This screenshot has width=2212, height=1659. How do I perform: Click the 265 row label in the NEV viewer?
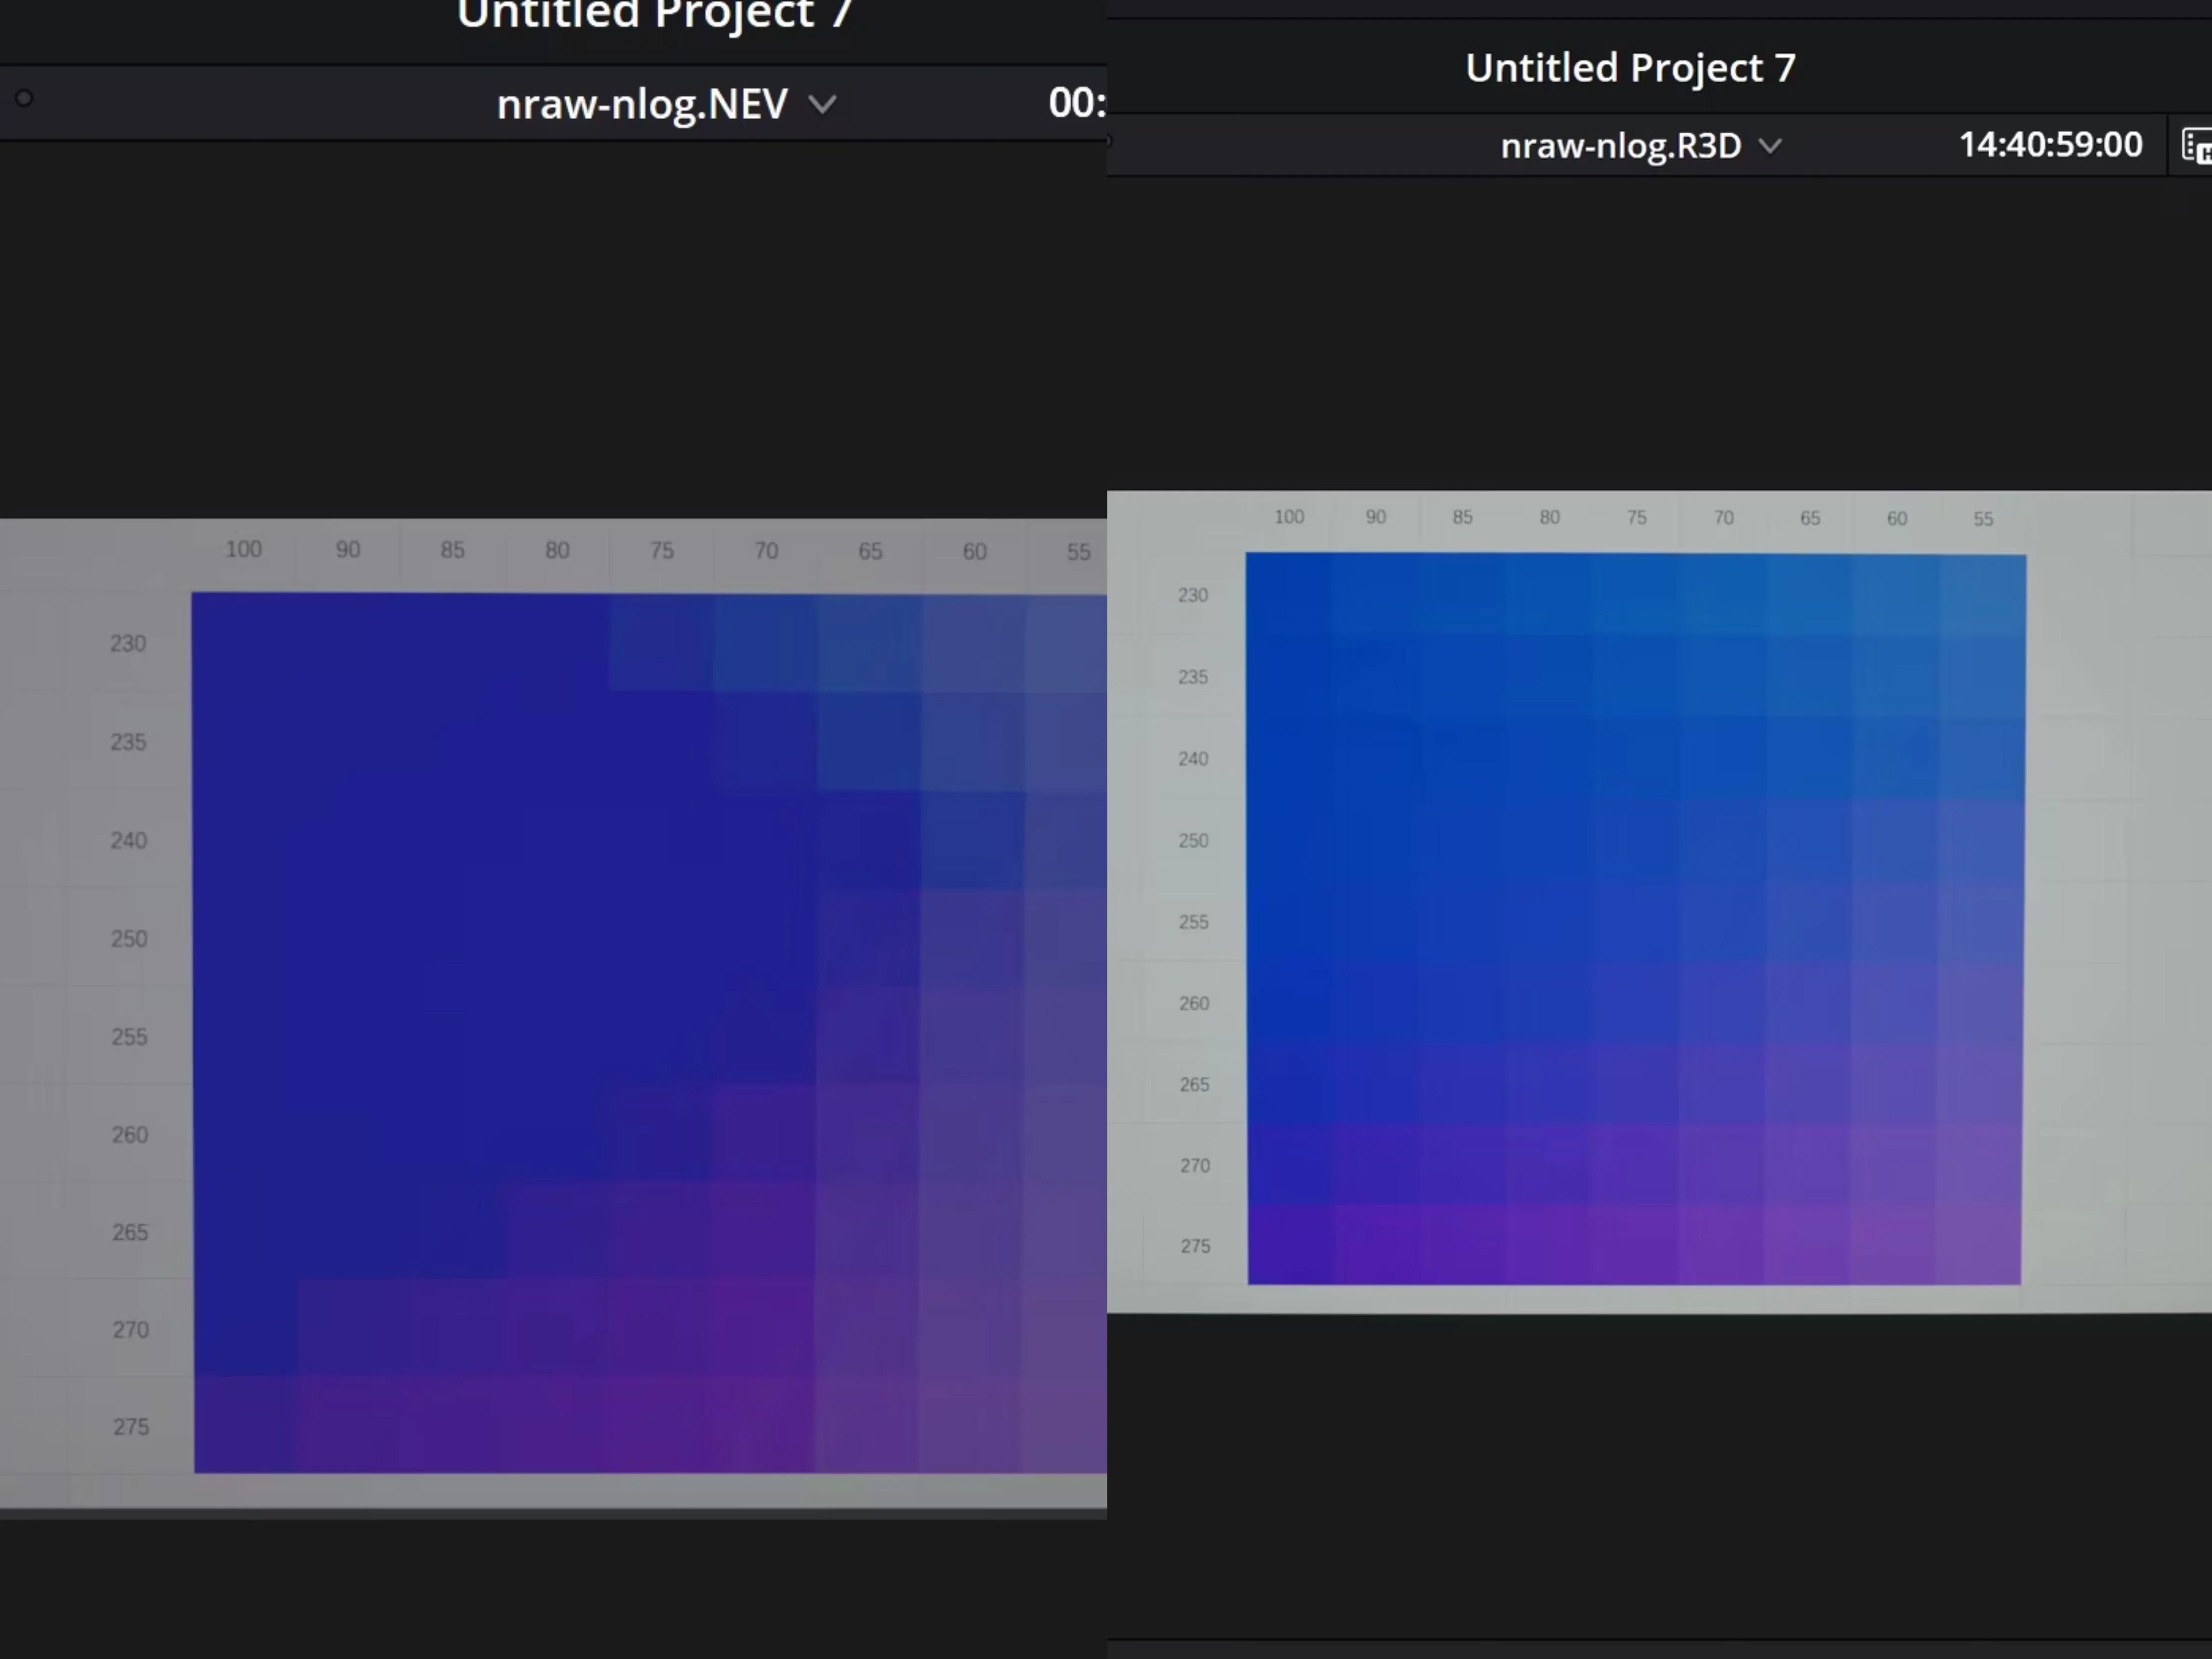[x=130, y=1232]
